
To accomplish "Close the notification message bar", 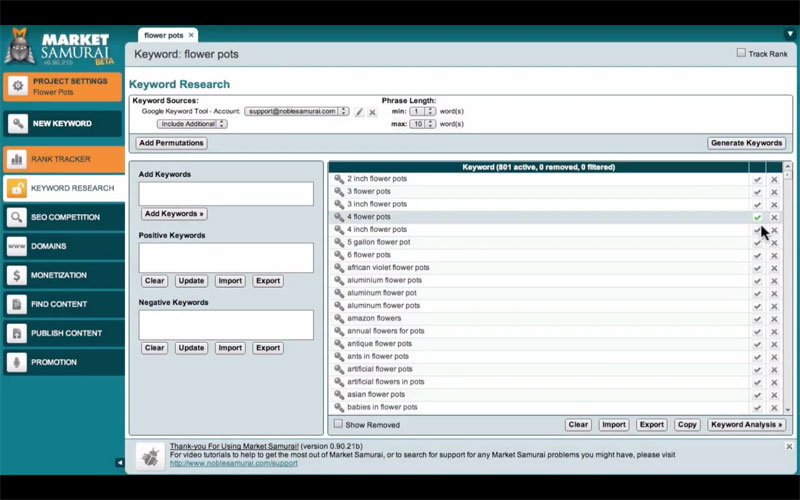I will tap(789, 446).
